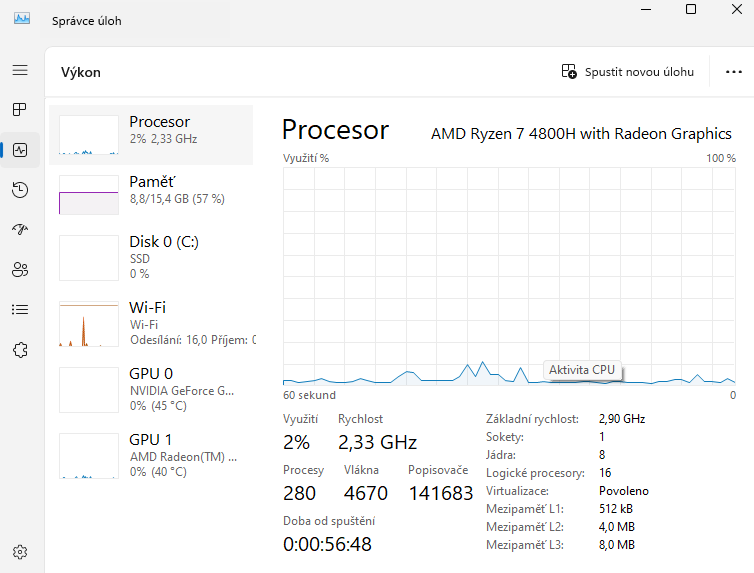Open App history from the sidebar
Image resolution: width=754 pixels, height=573 pixels.
(x=20, y=190)
